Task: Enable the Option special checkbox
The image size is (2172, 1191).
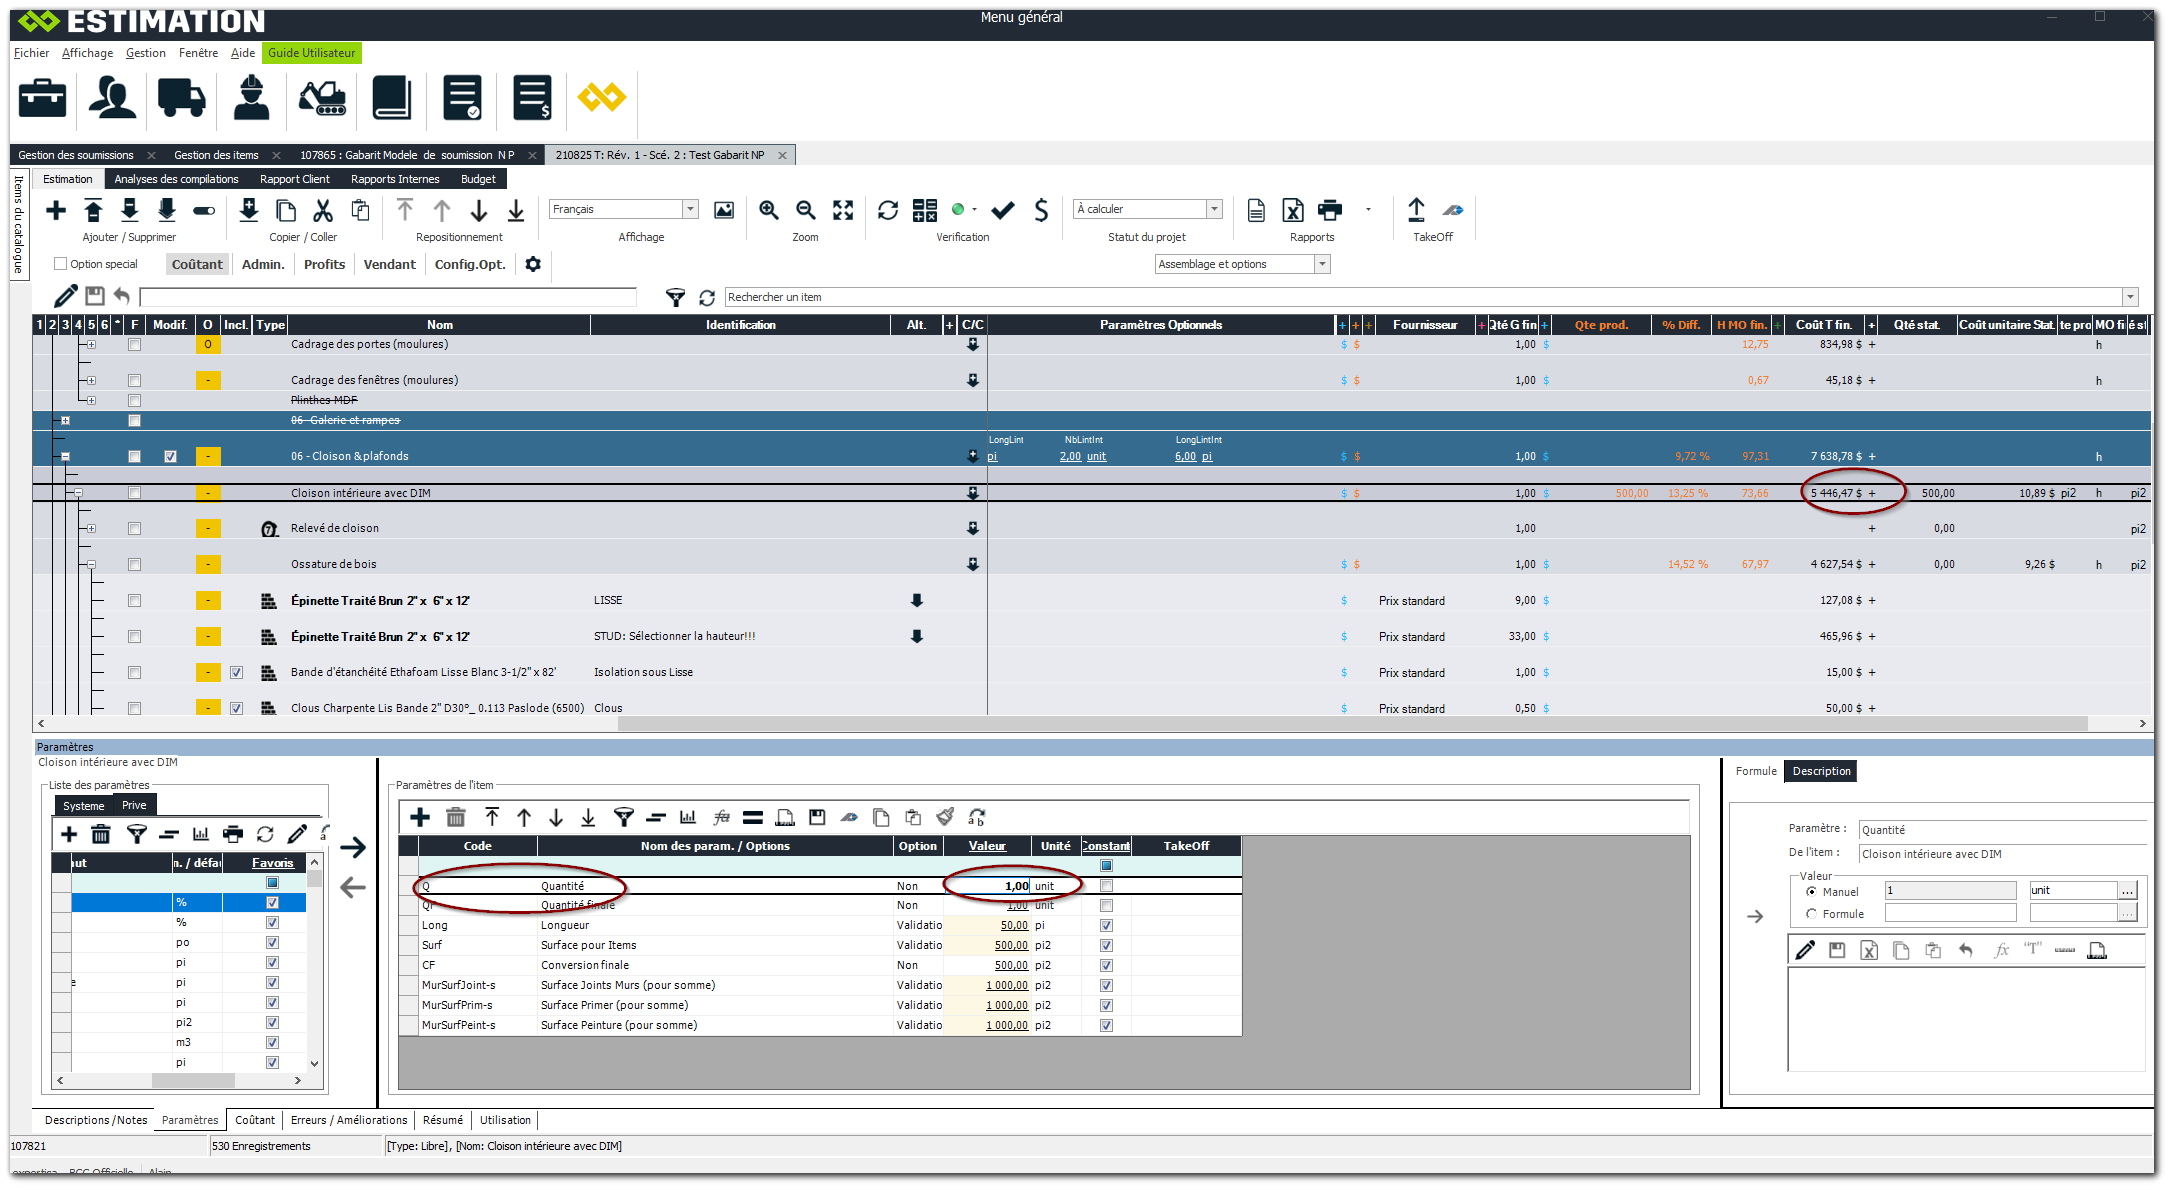Action: pyautogui.click(x=61, y=264)
